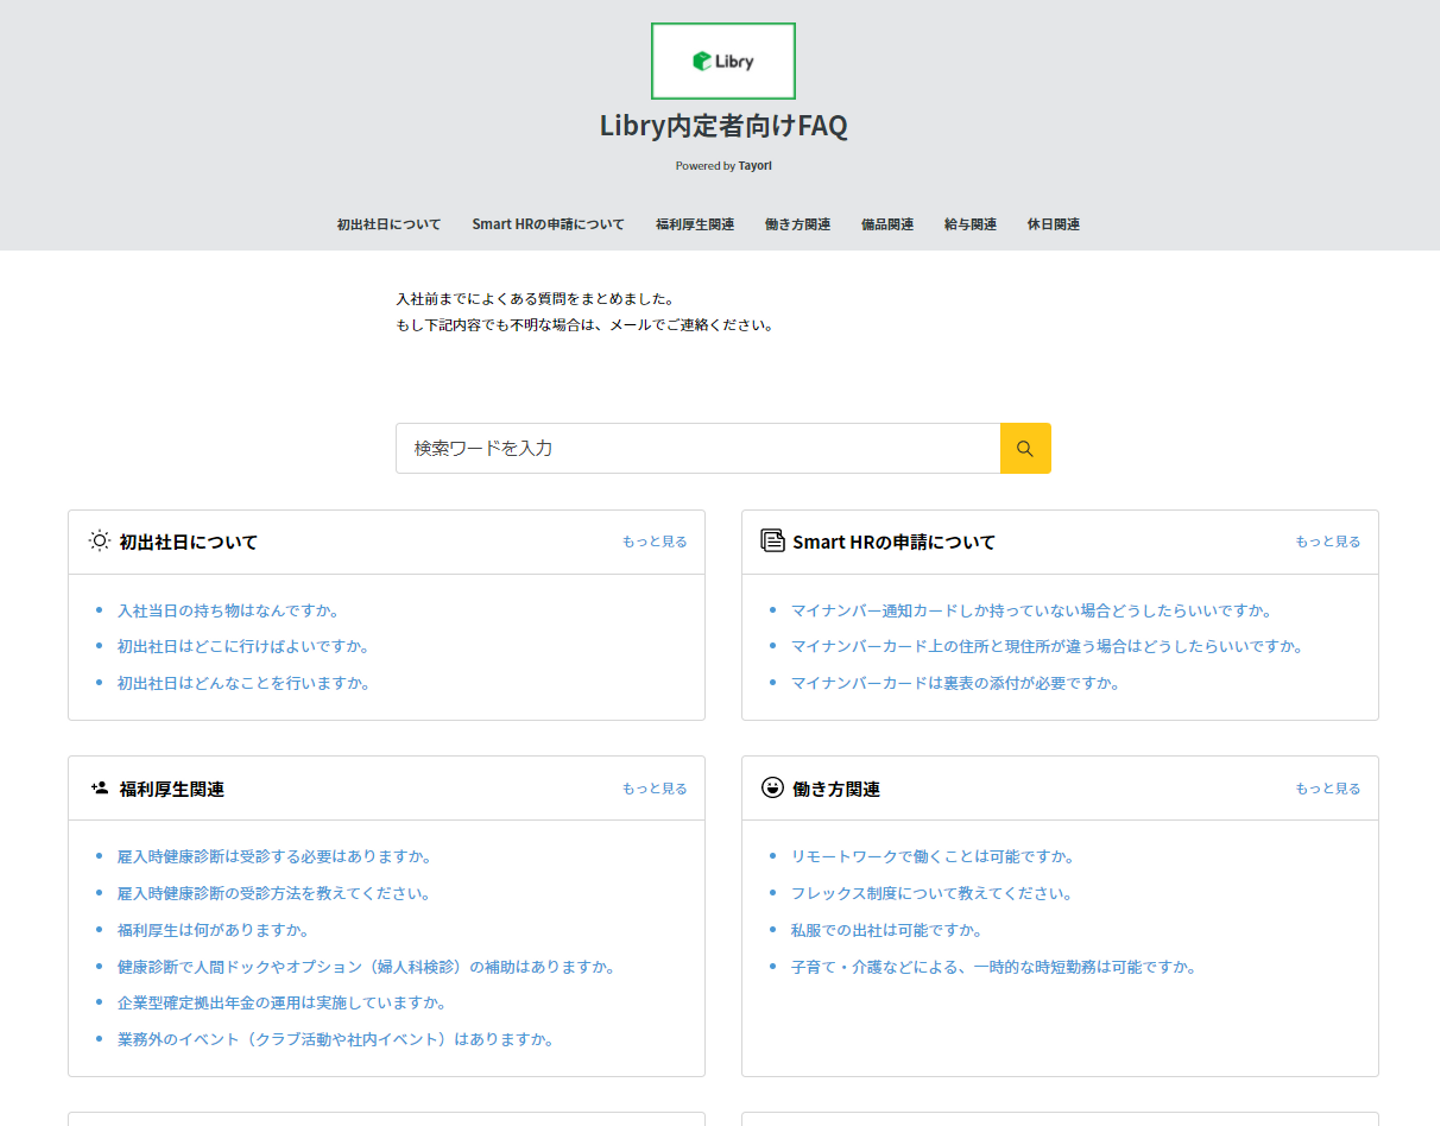Click the person icon beside 福利厚生関連

[x=99, y=788]
